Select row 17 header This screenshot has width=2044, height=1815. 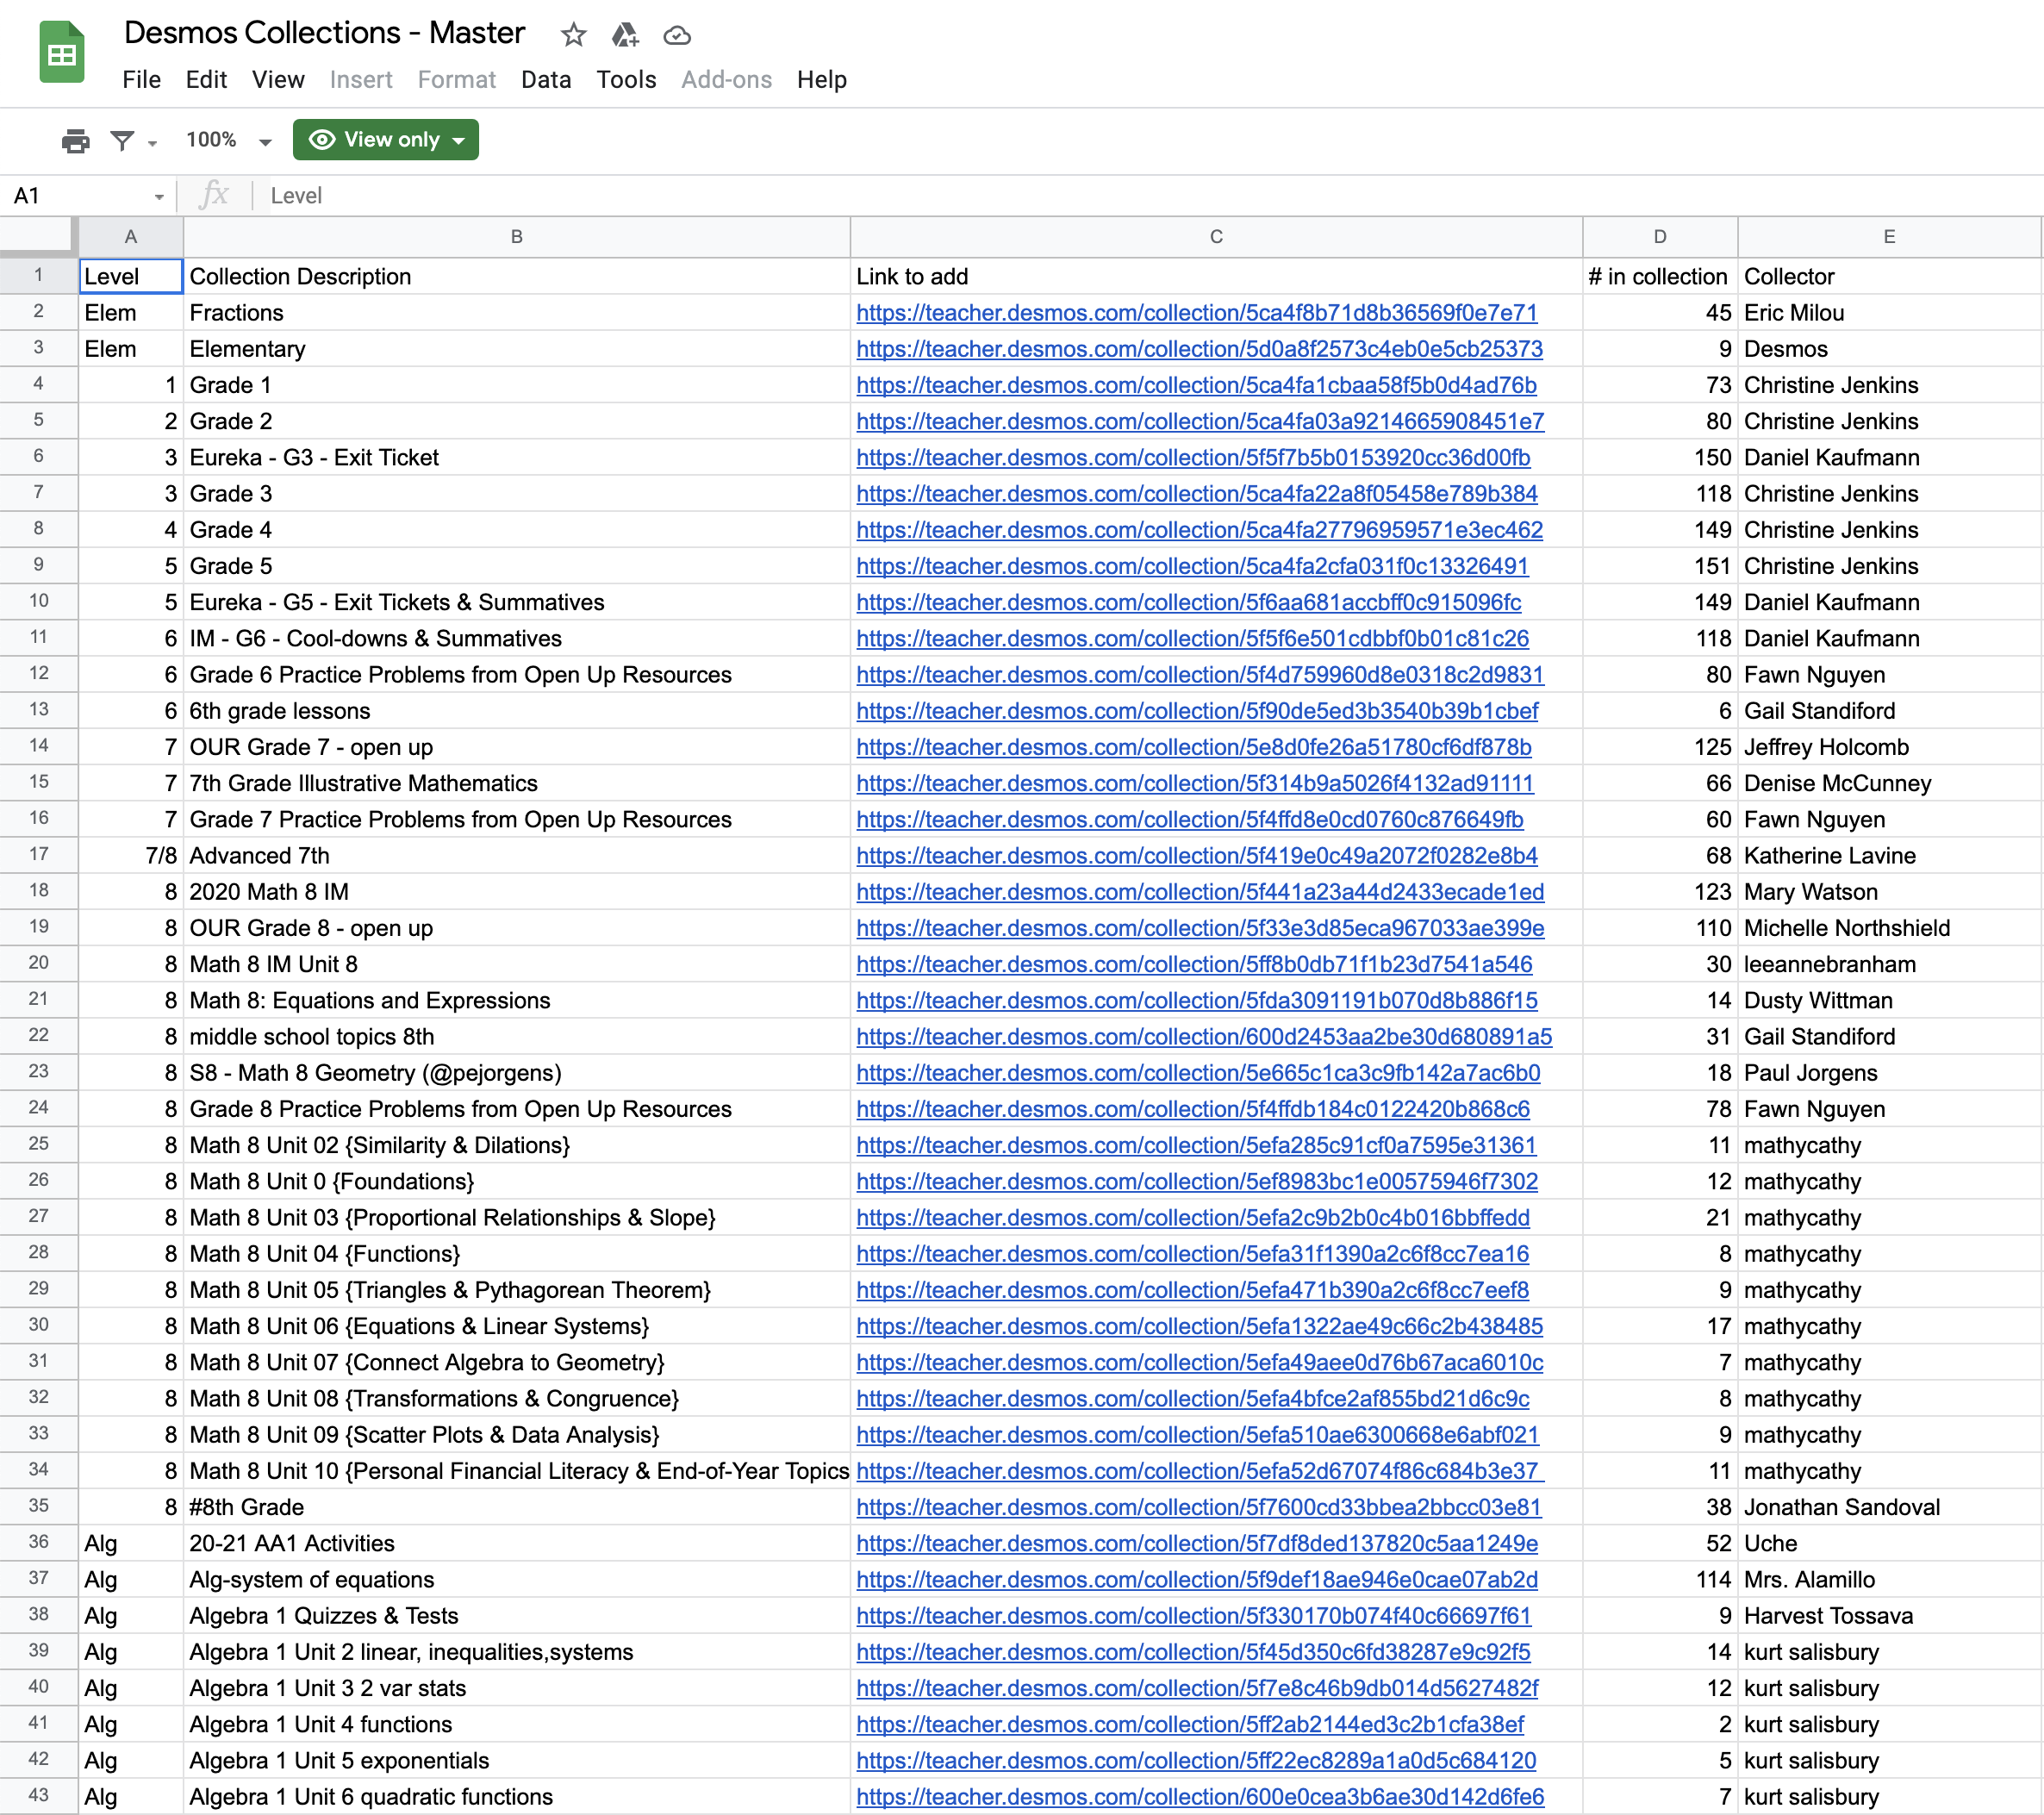pos(39,855)
